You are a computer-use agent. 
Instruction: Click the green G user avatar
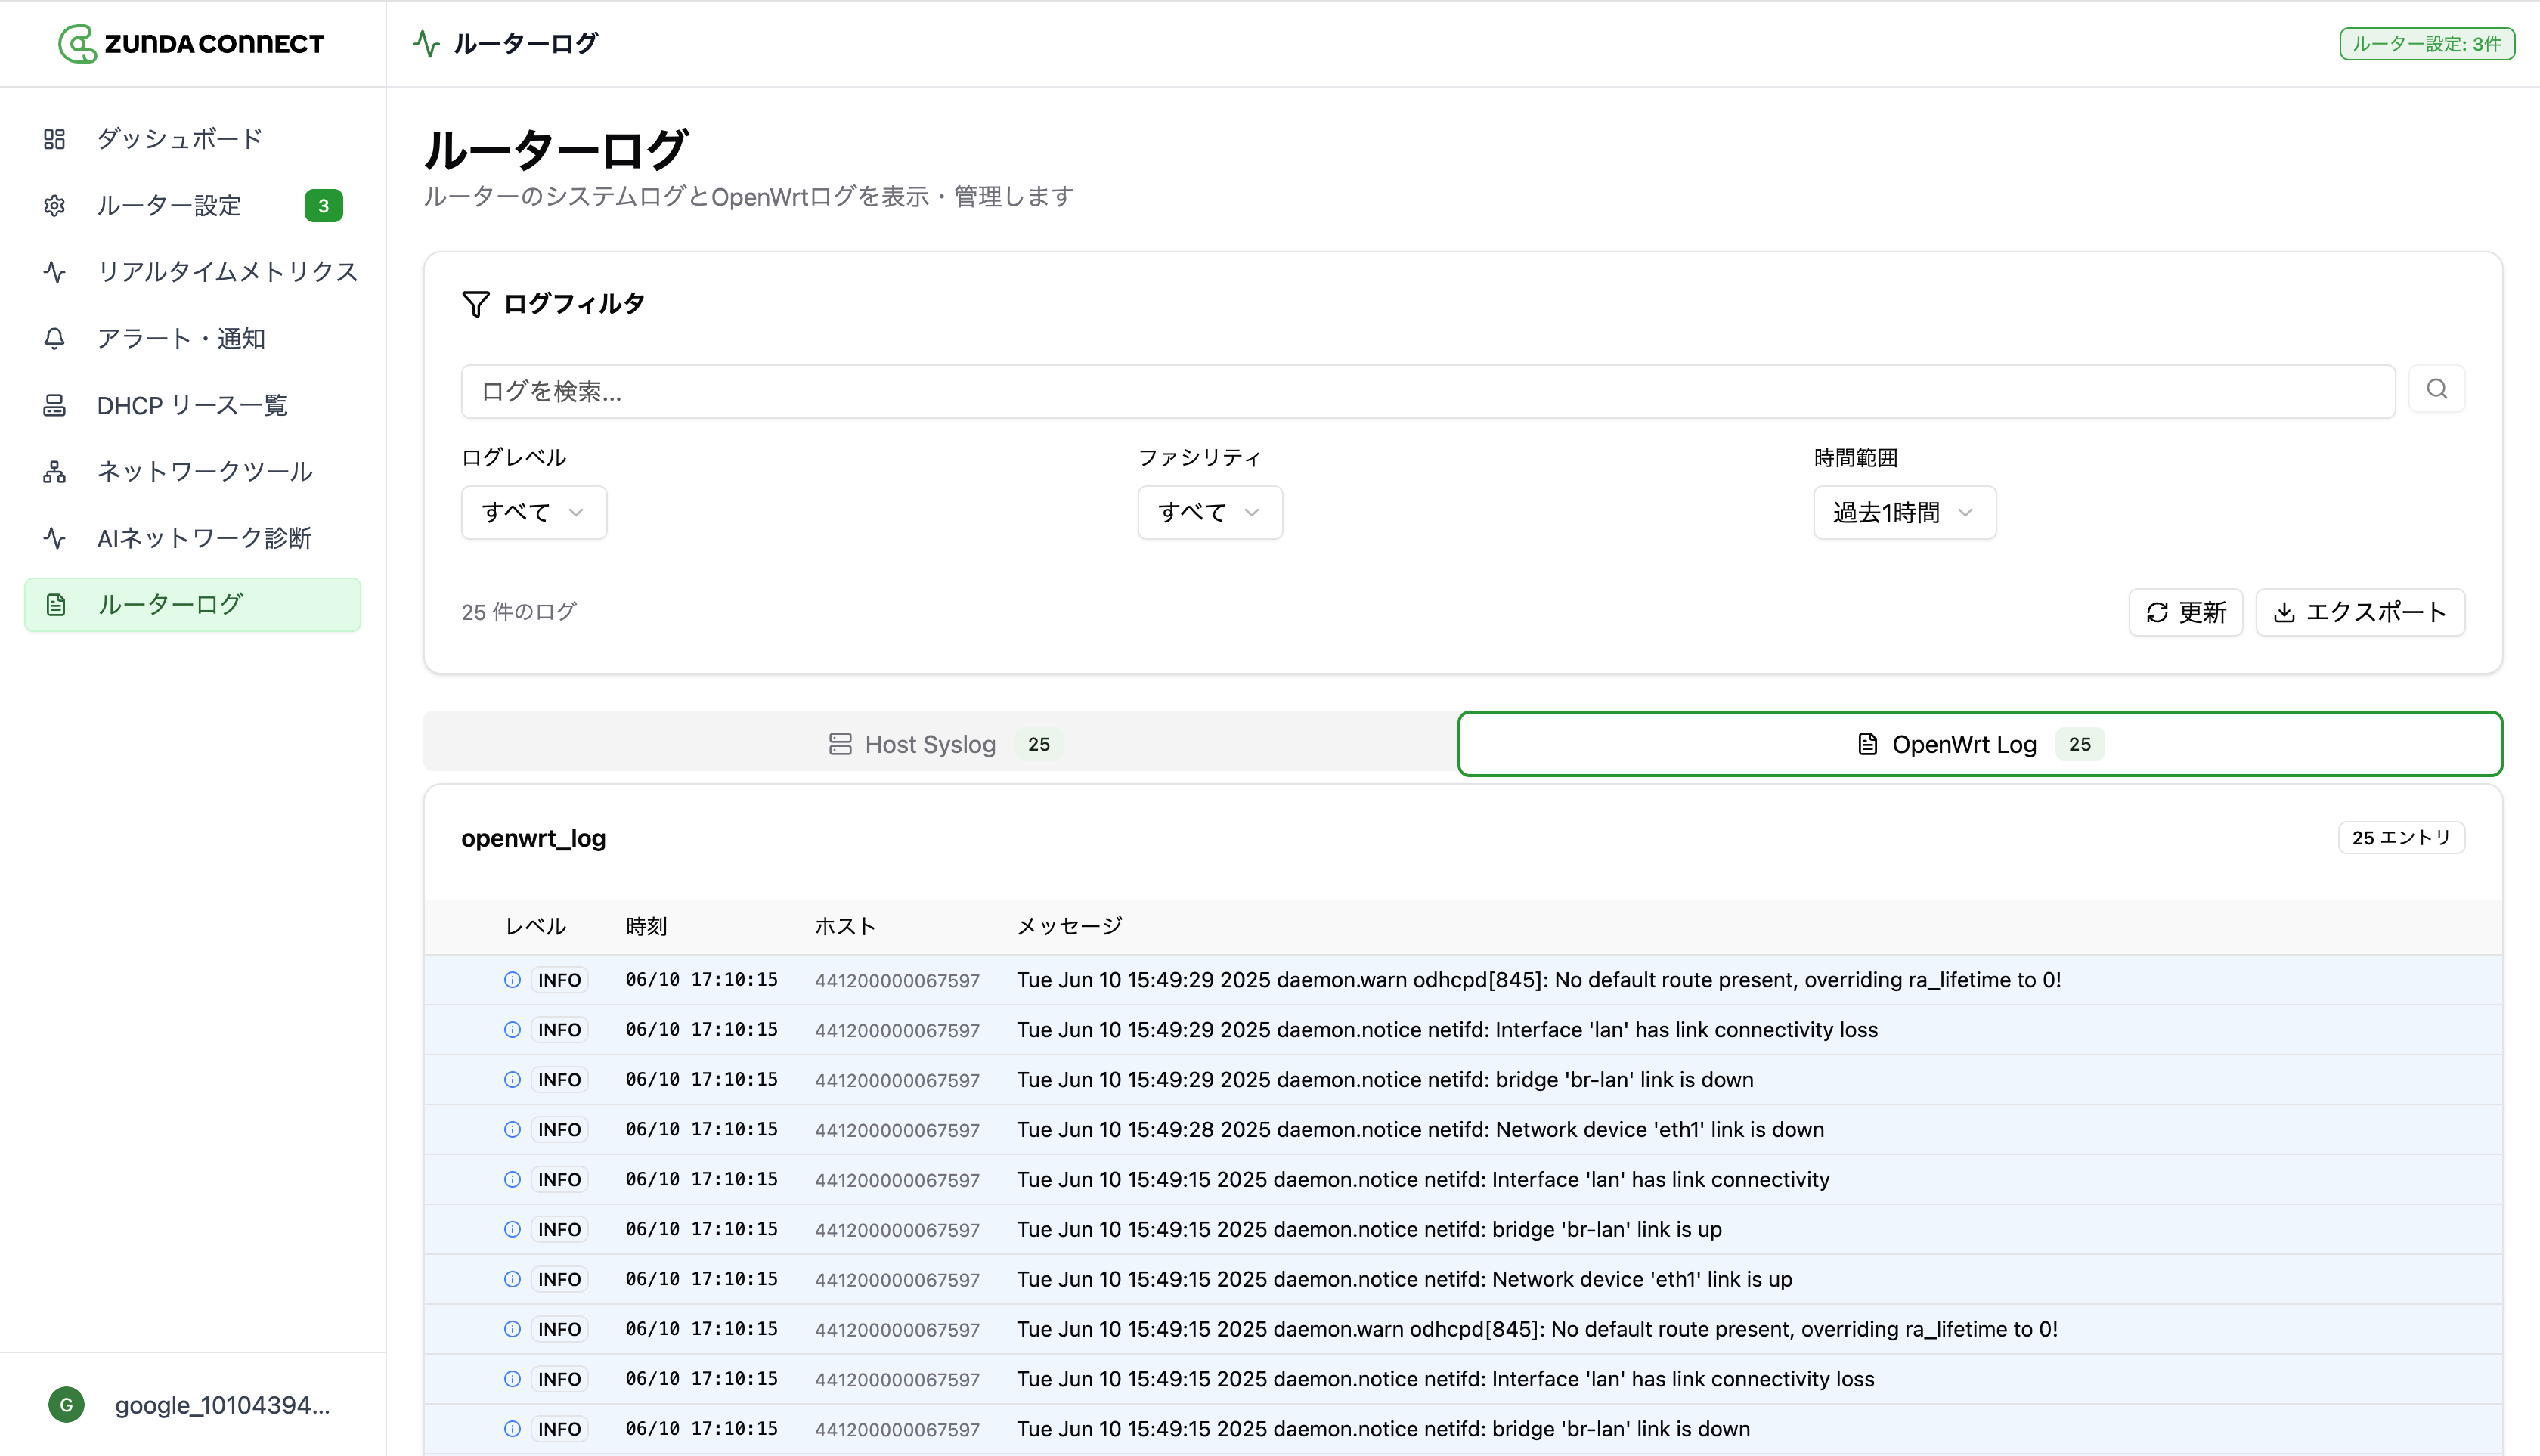pyautogui.click(x=67, y=1404)
